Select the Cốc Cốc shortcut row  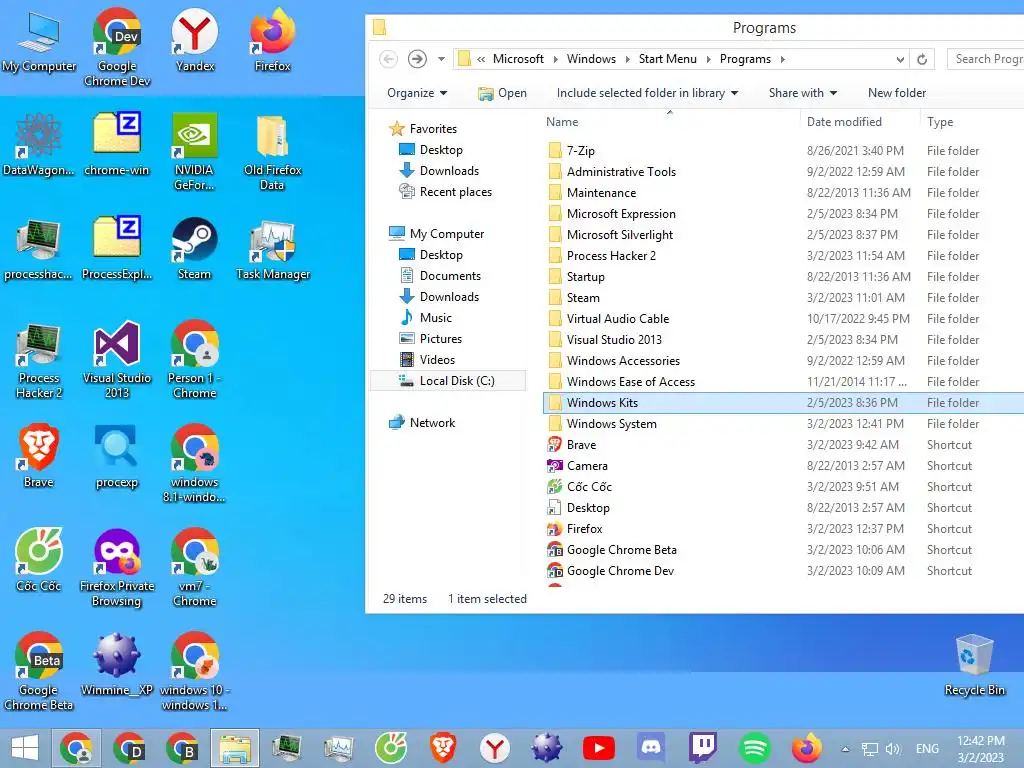(783, 487)
